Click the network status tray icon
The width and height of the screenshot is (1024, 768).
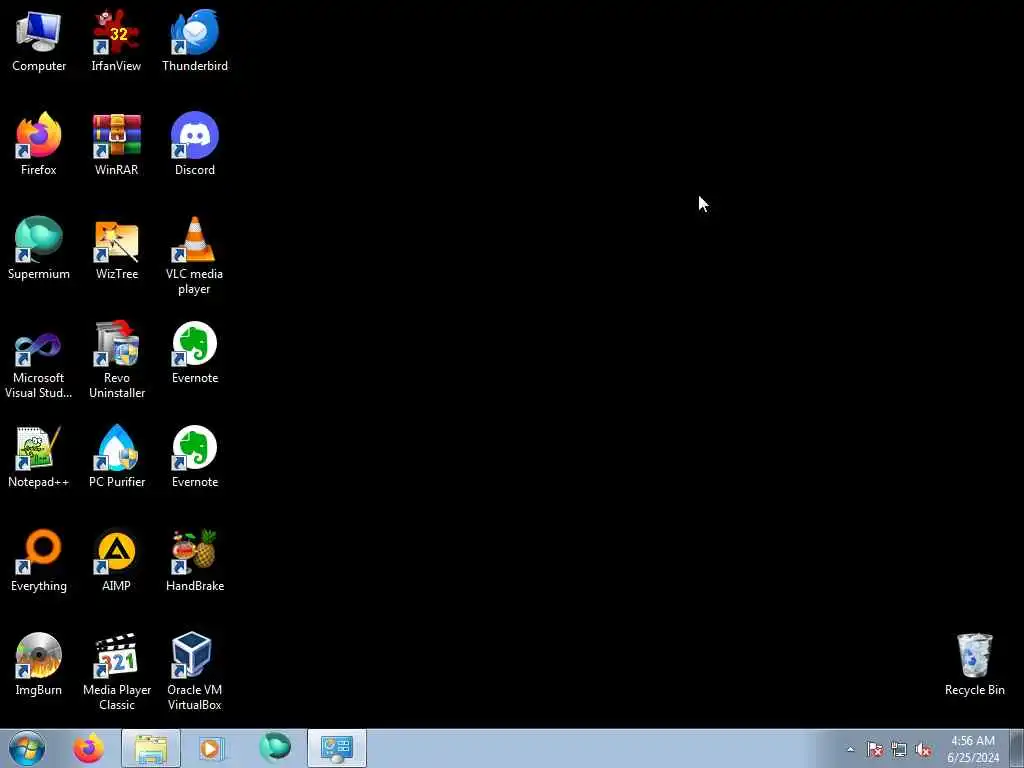899,749
